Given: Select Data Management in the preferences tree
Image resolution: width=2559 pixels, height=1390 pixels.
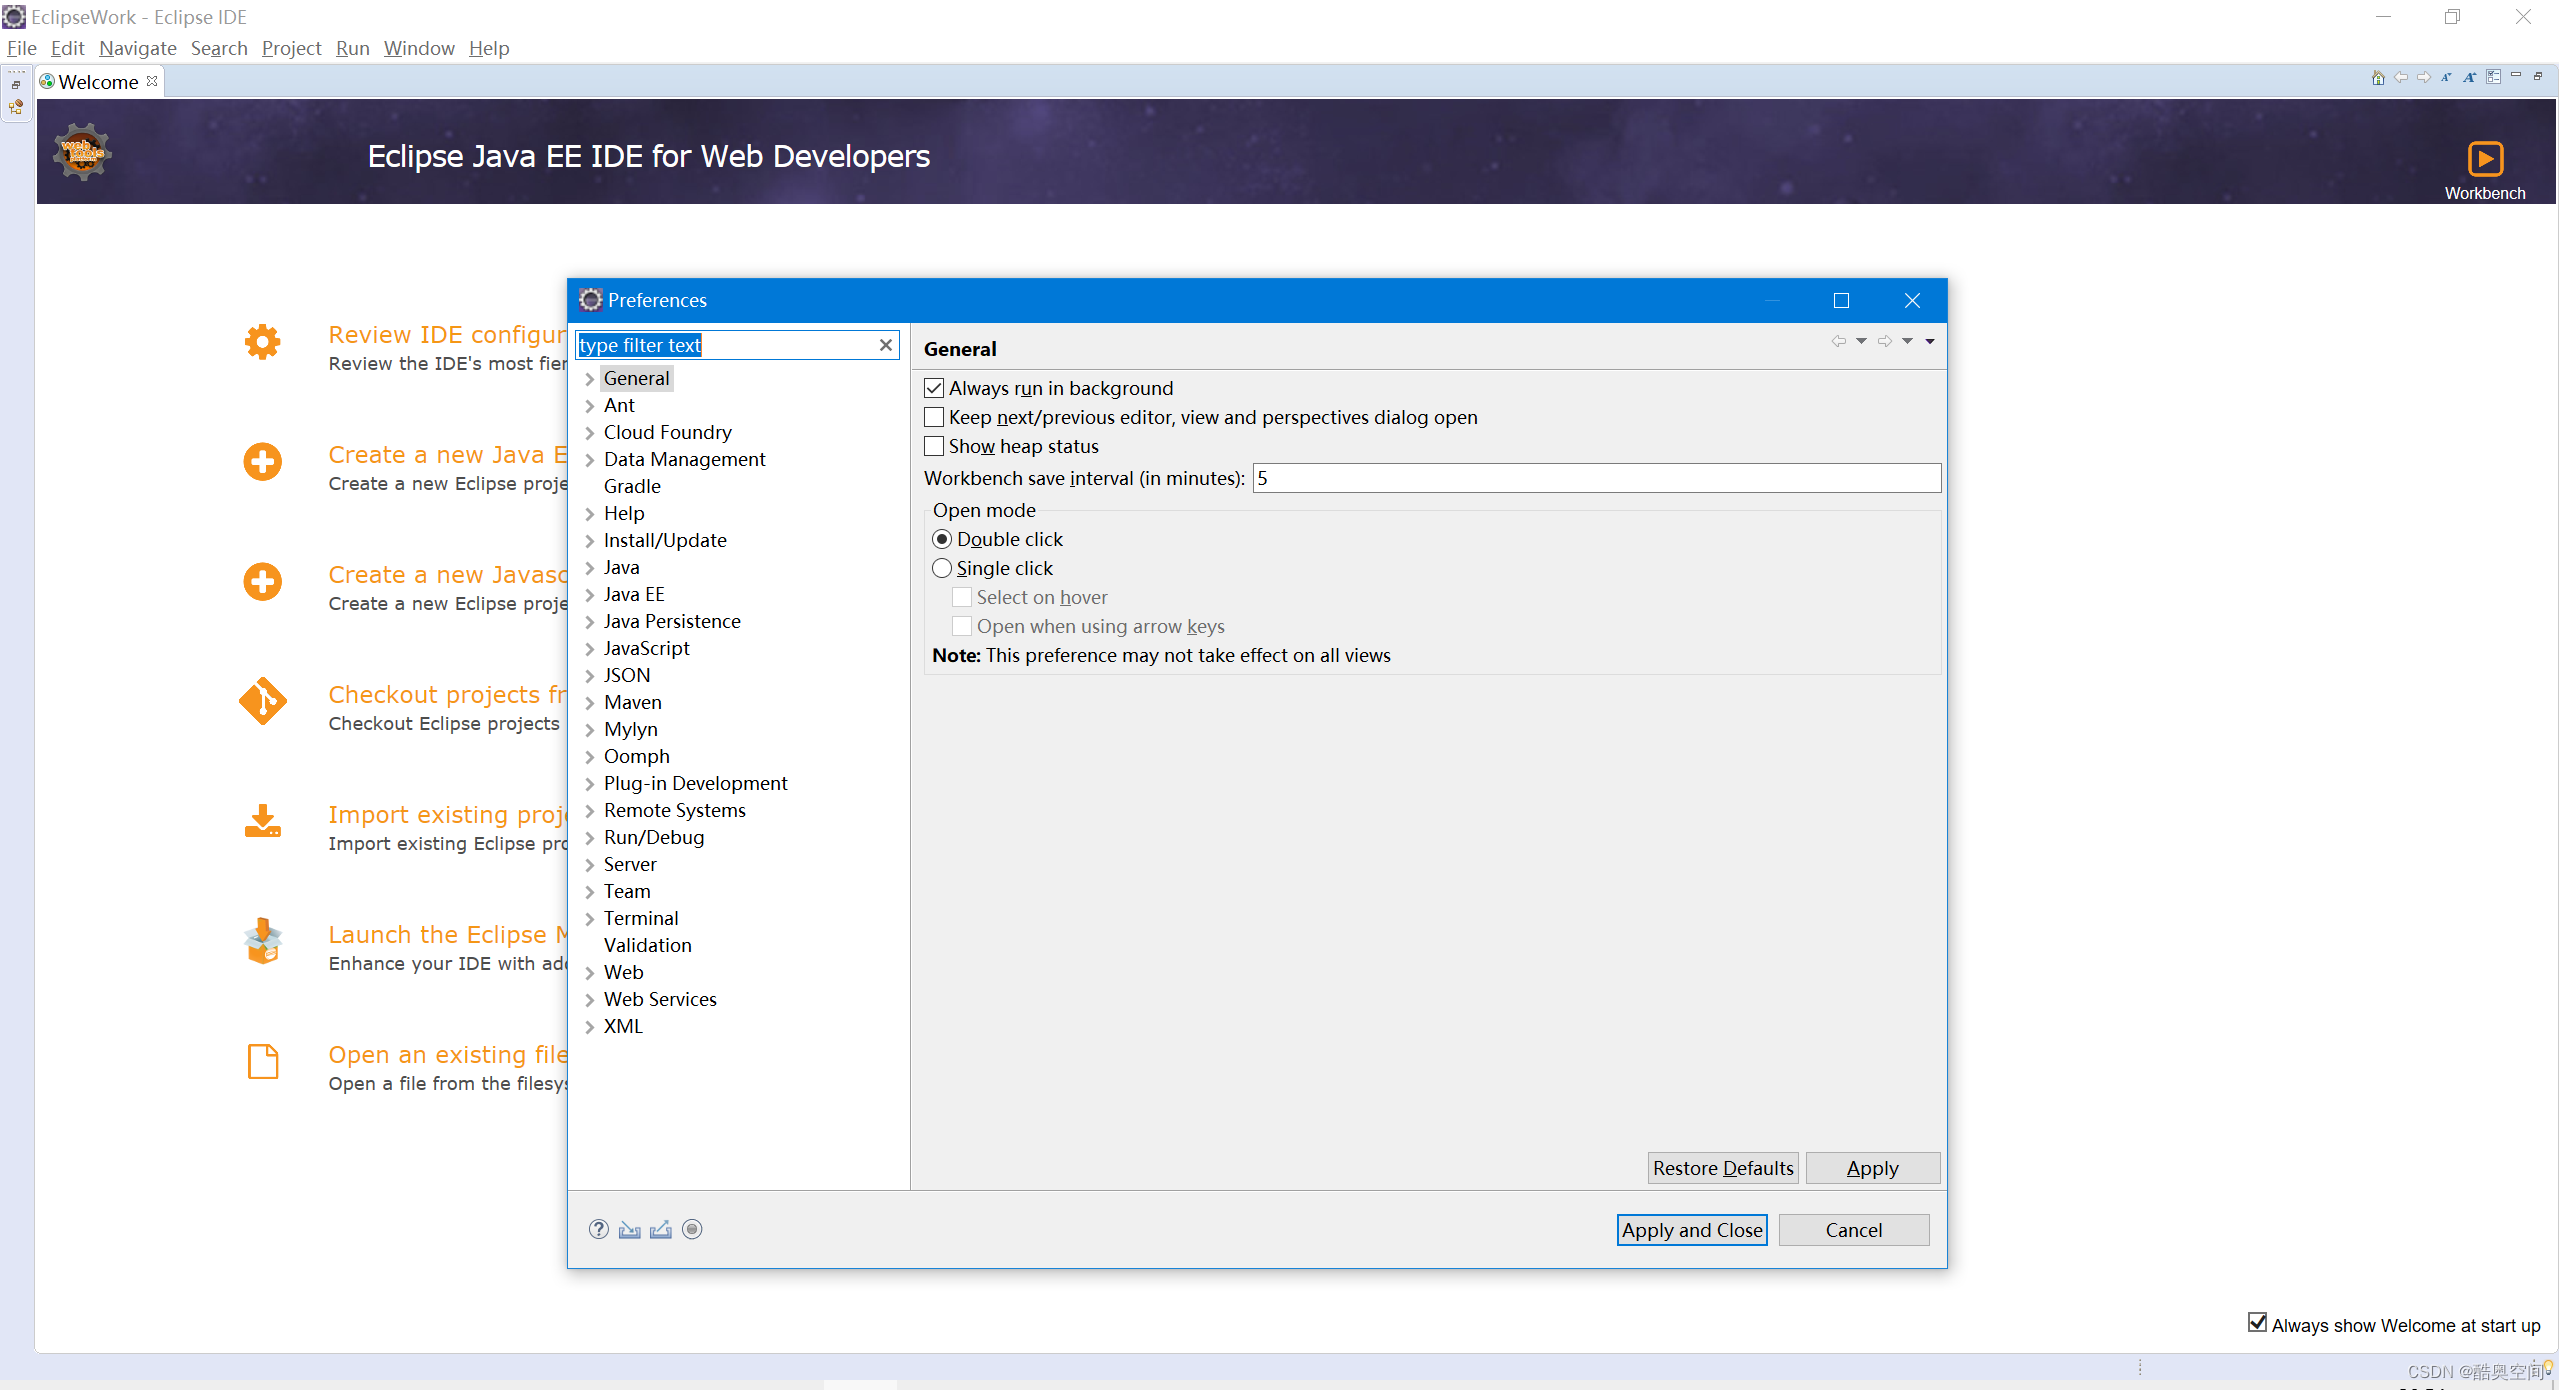Looking at the screenshot, I should [x=684, y=459].
